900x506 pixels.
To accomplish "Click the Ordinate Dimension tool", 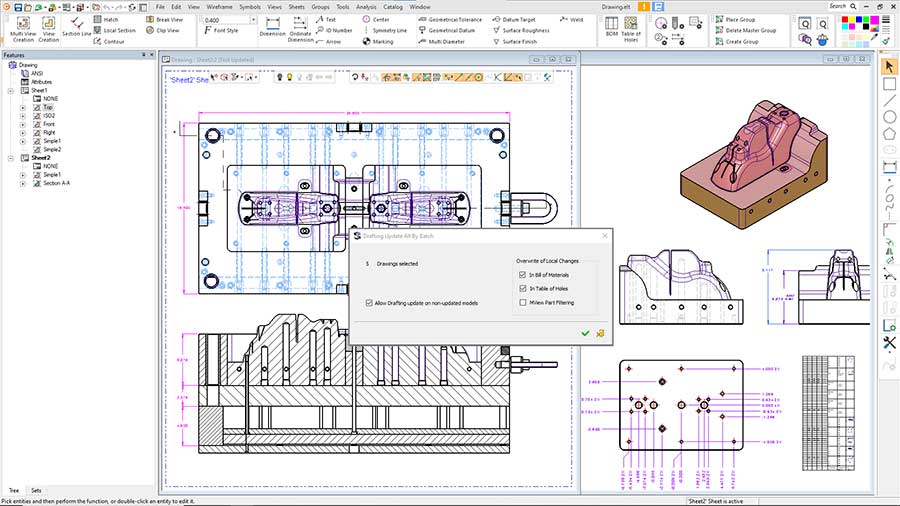I will tap(301, 24).
